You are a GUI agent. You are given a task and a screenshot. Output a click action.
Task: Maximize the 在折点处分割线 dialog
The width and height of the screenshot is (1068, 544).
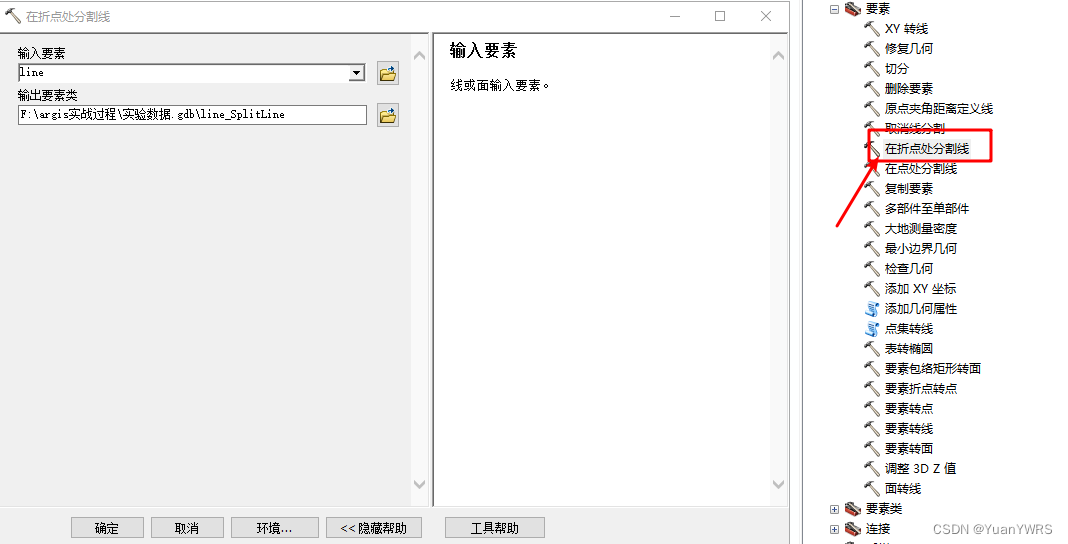[720, 16]
